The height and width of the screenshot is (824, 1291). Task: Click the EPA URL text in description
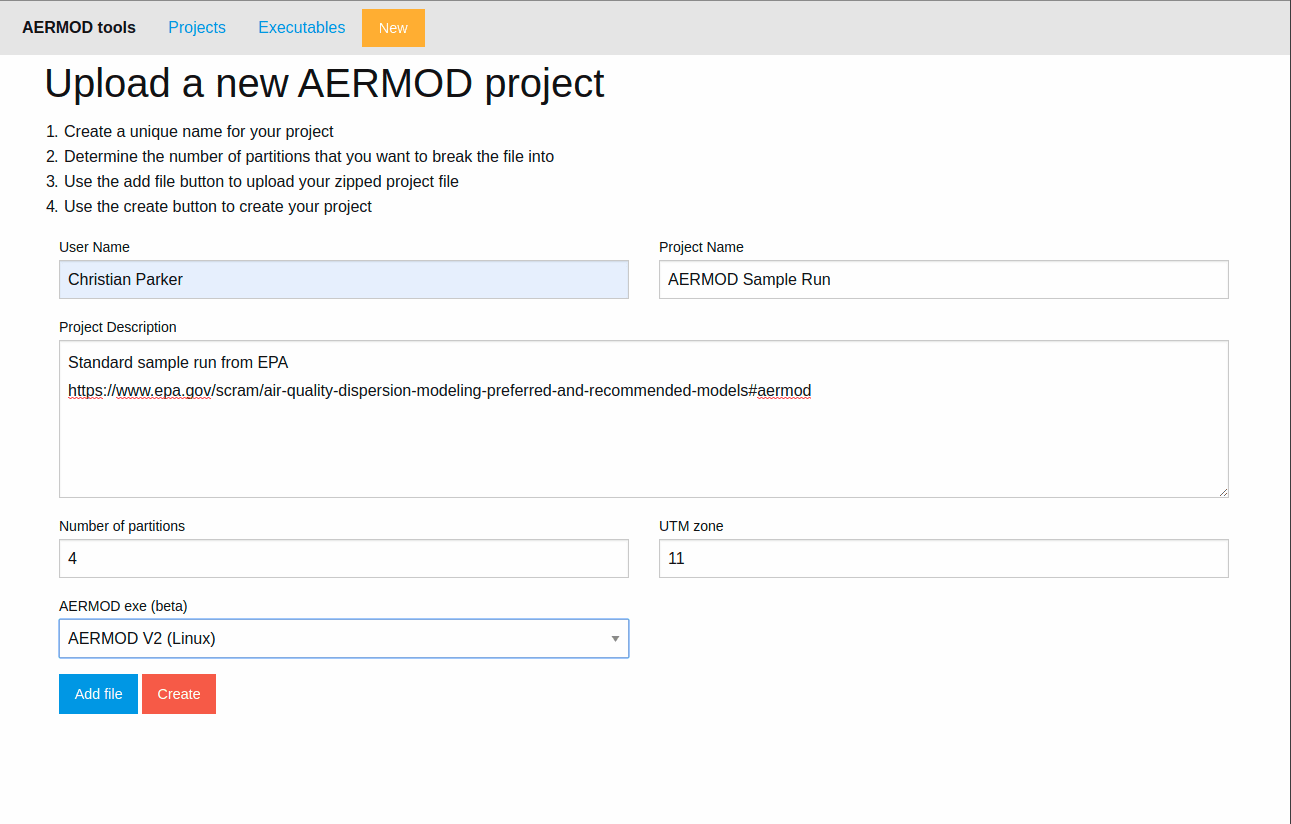click(x=439, y=391)
